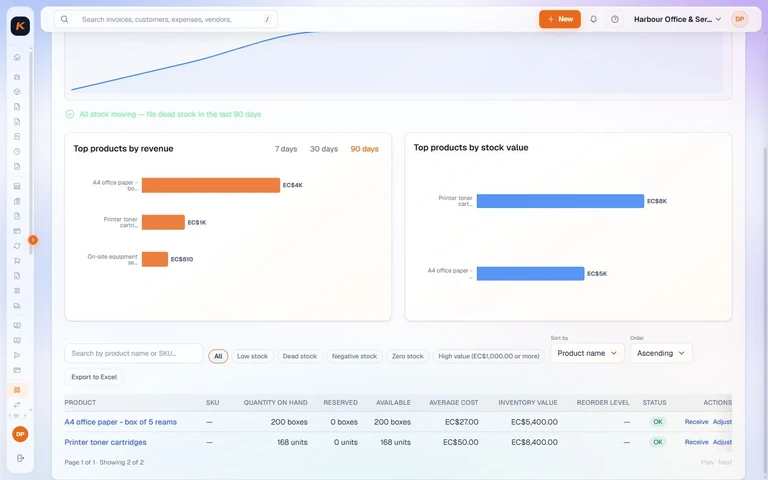Click the notifications bell icon
Viewport: 768px width, 480px height.
click(x=593, y=19)
